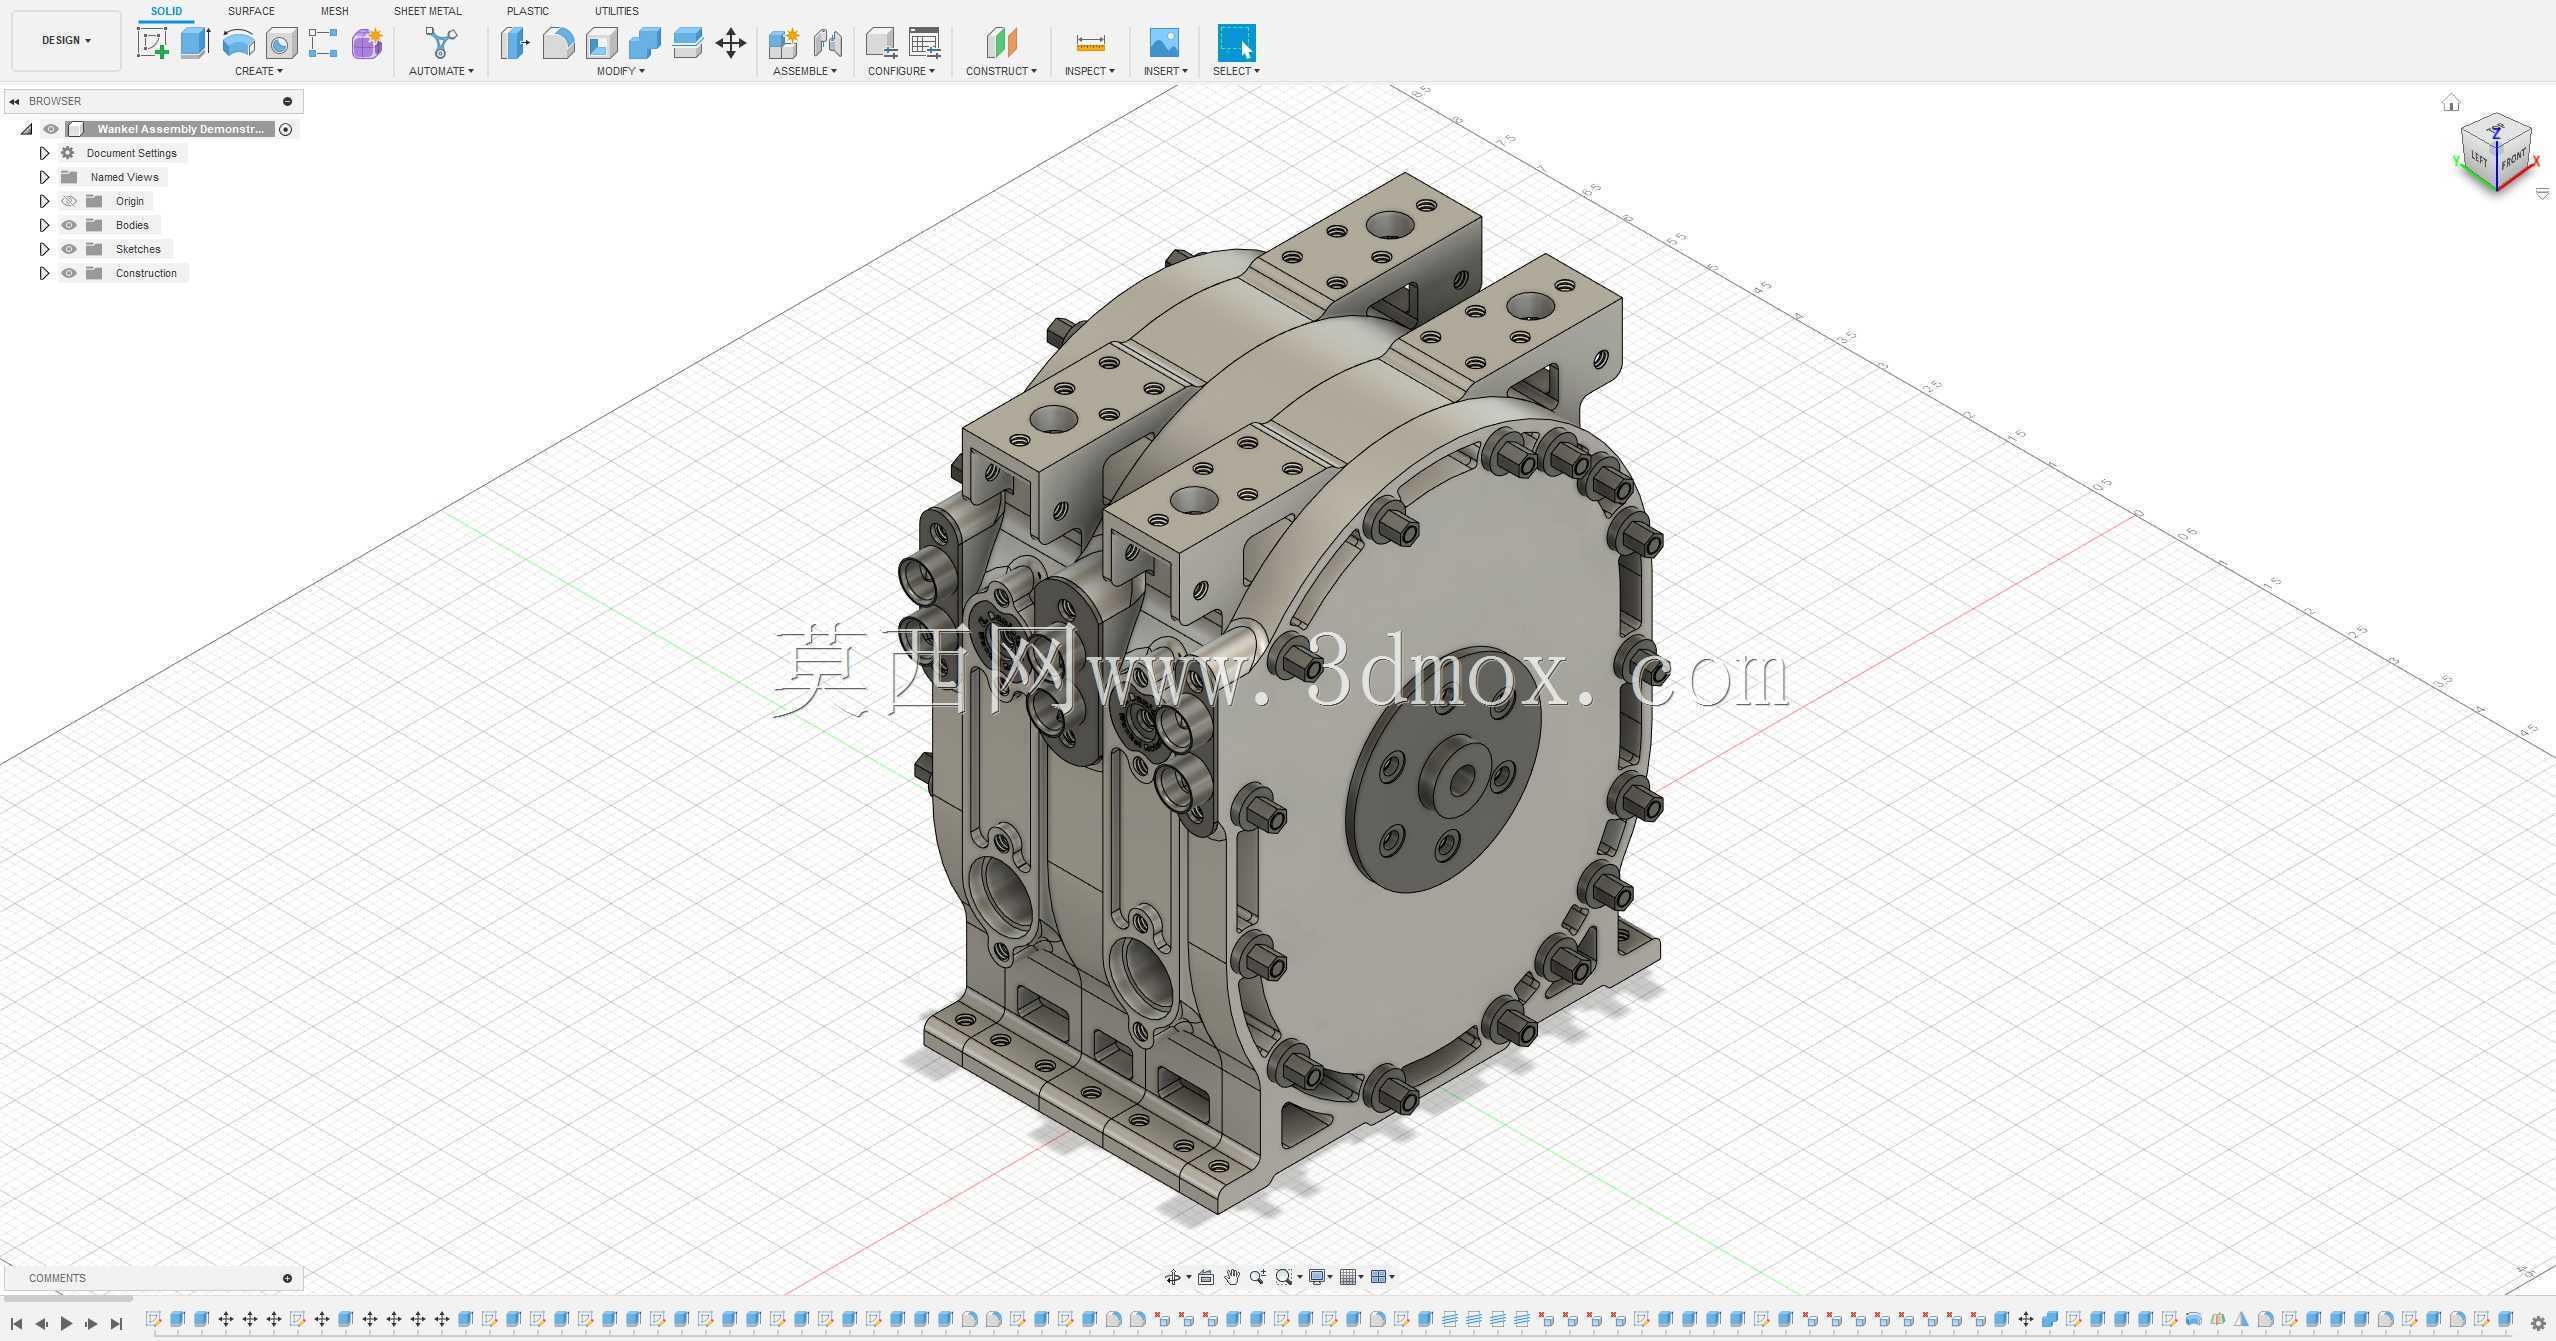Click the Offset Plane construct icon
The image size is (2556, 1341).
click(x=1001, y=43)
